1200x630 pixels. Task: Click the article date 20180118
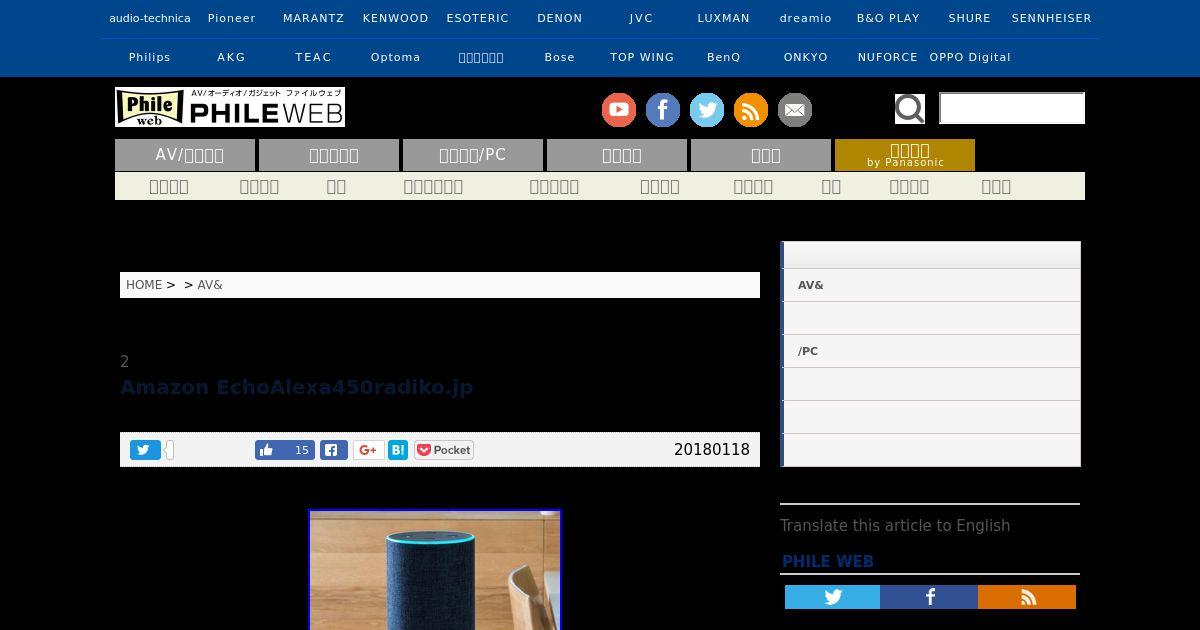(x=712, y=450)
